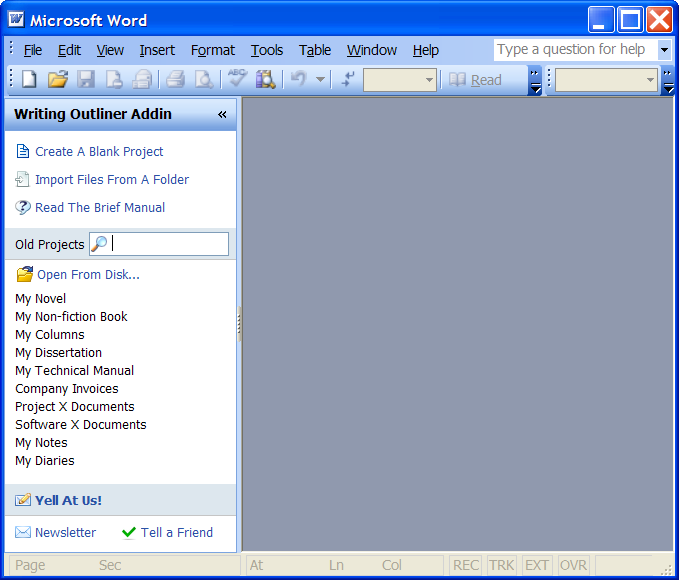
Task: Select the My Non-fiction Book project
Action: (x=71, y=317)
